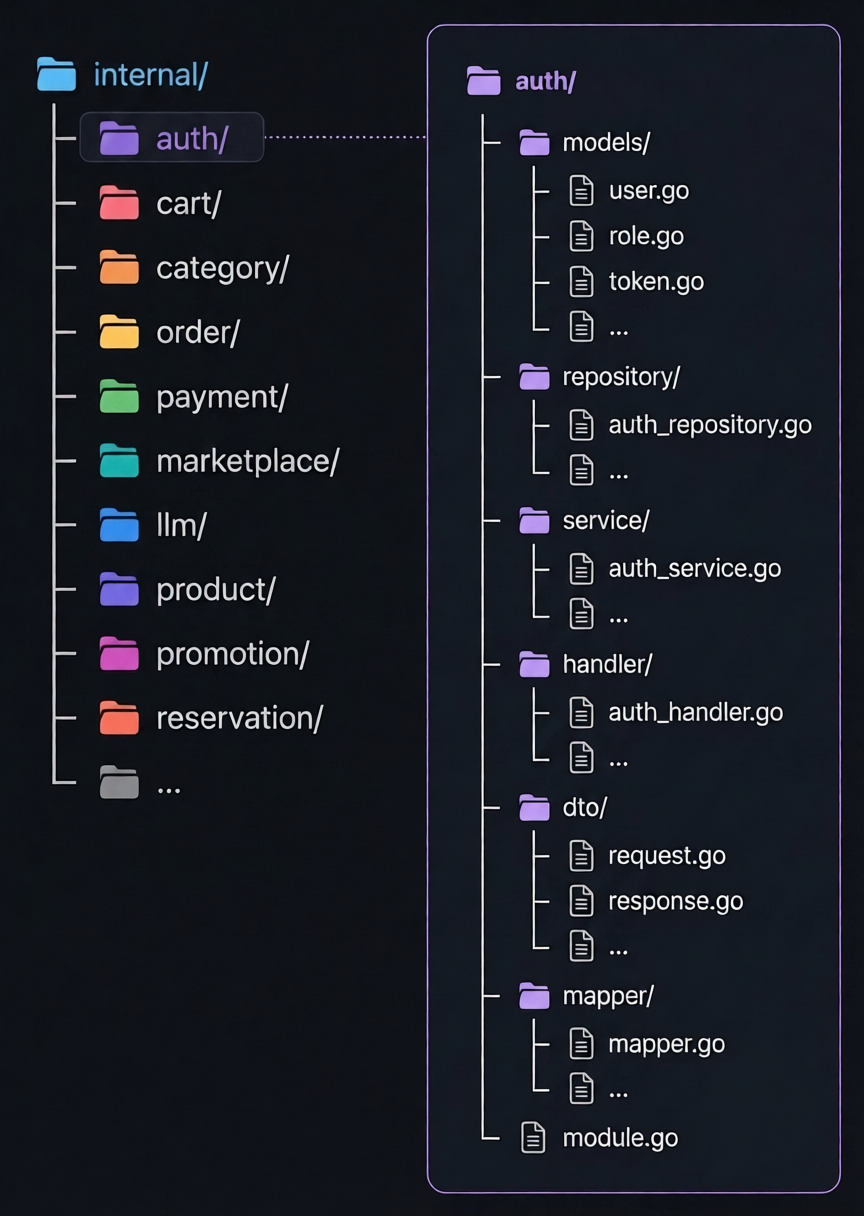Image resolution: width=864 pixels, height=1216 pixels.
Task: Click the red-orange reservation/ folder icon
Action: [x=119, y=718]
